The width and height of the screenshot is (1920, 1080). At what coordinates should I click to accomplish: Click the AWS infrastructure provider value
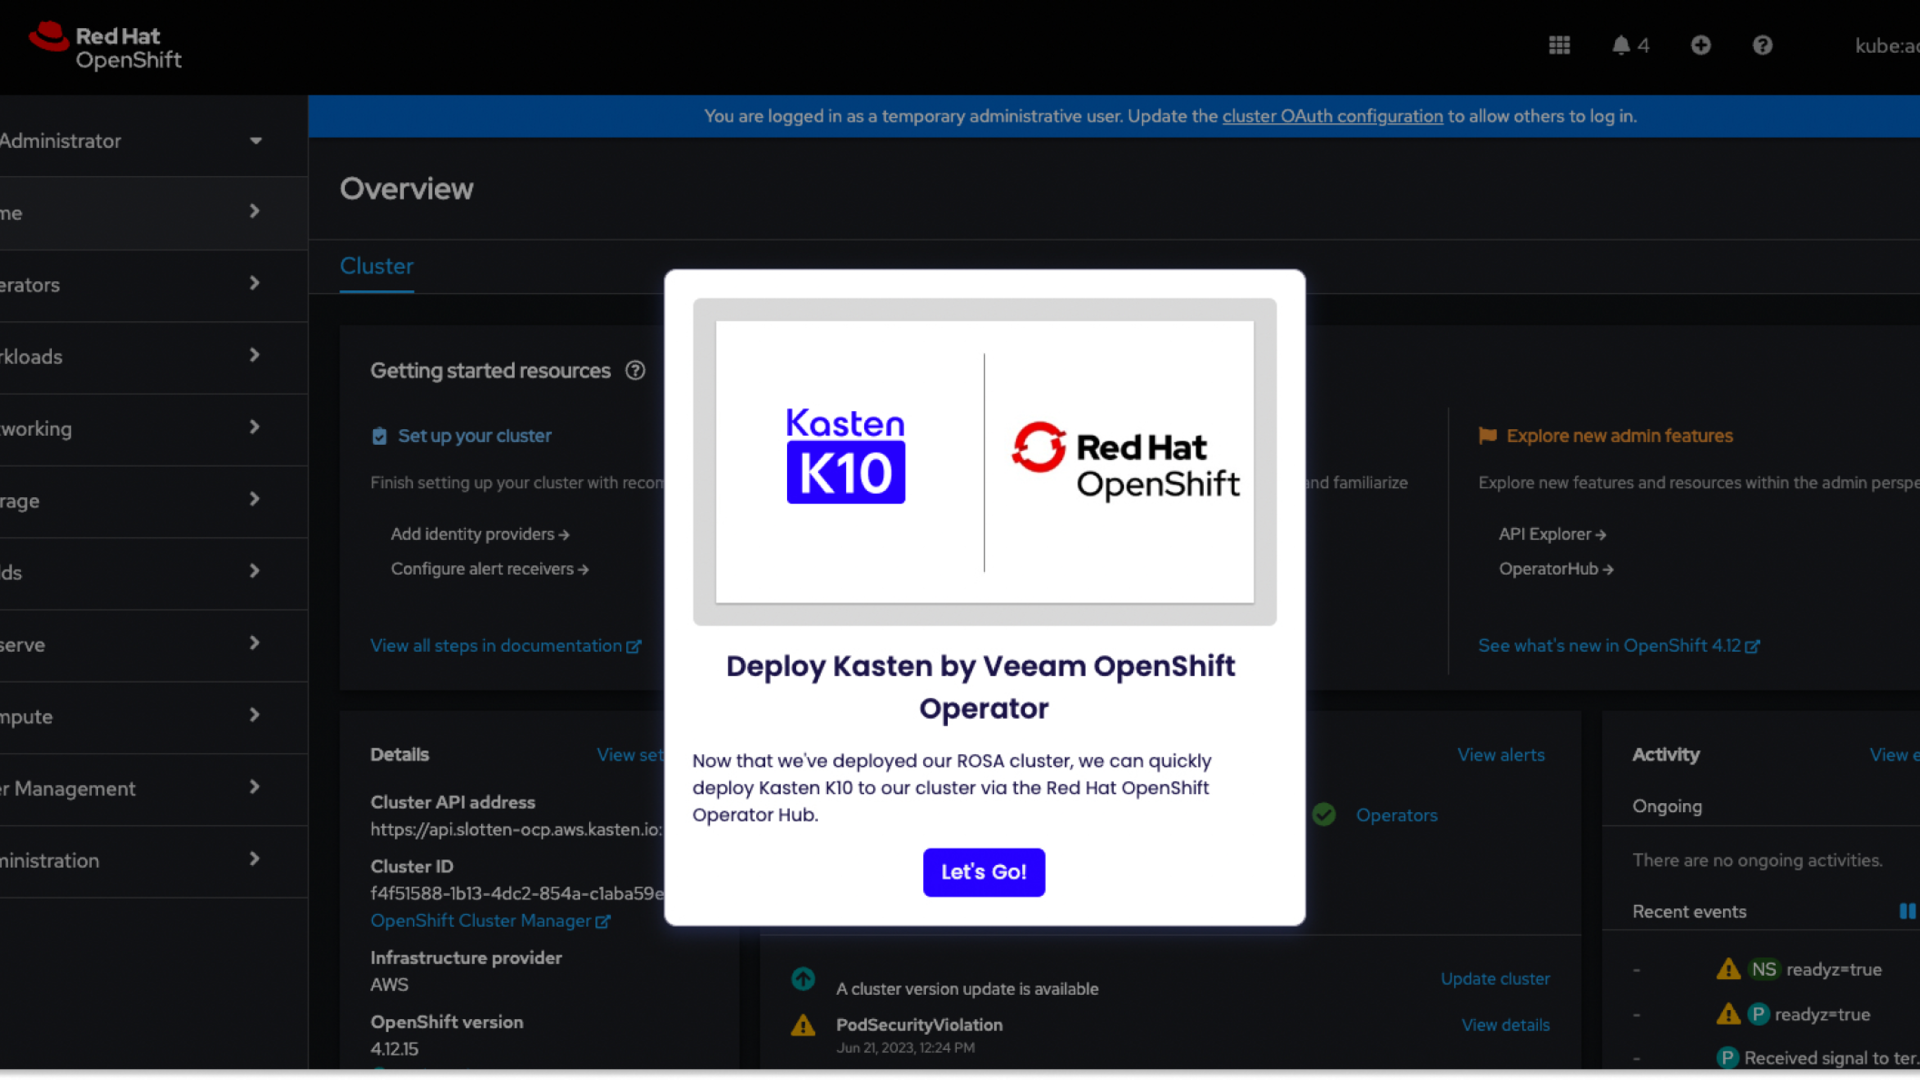coord(389,985)
